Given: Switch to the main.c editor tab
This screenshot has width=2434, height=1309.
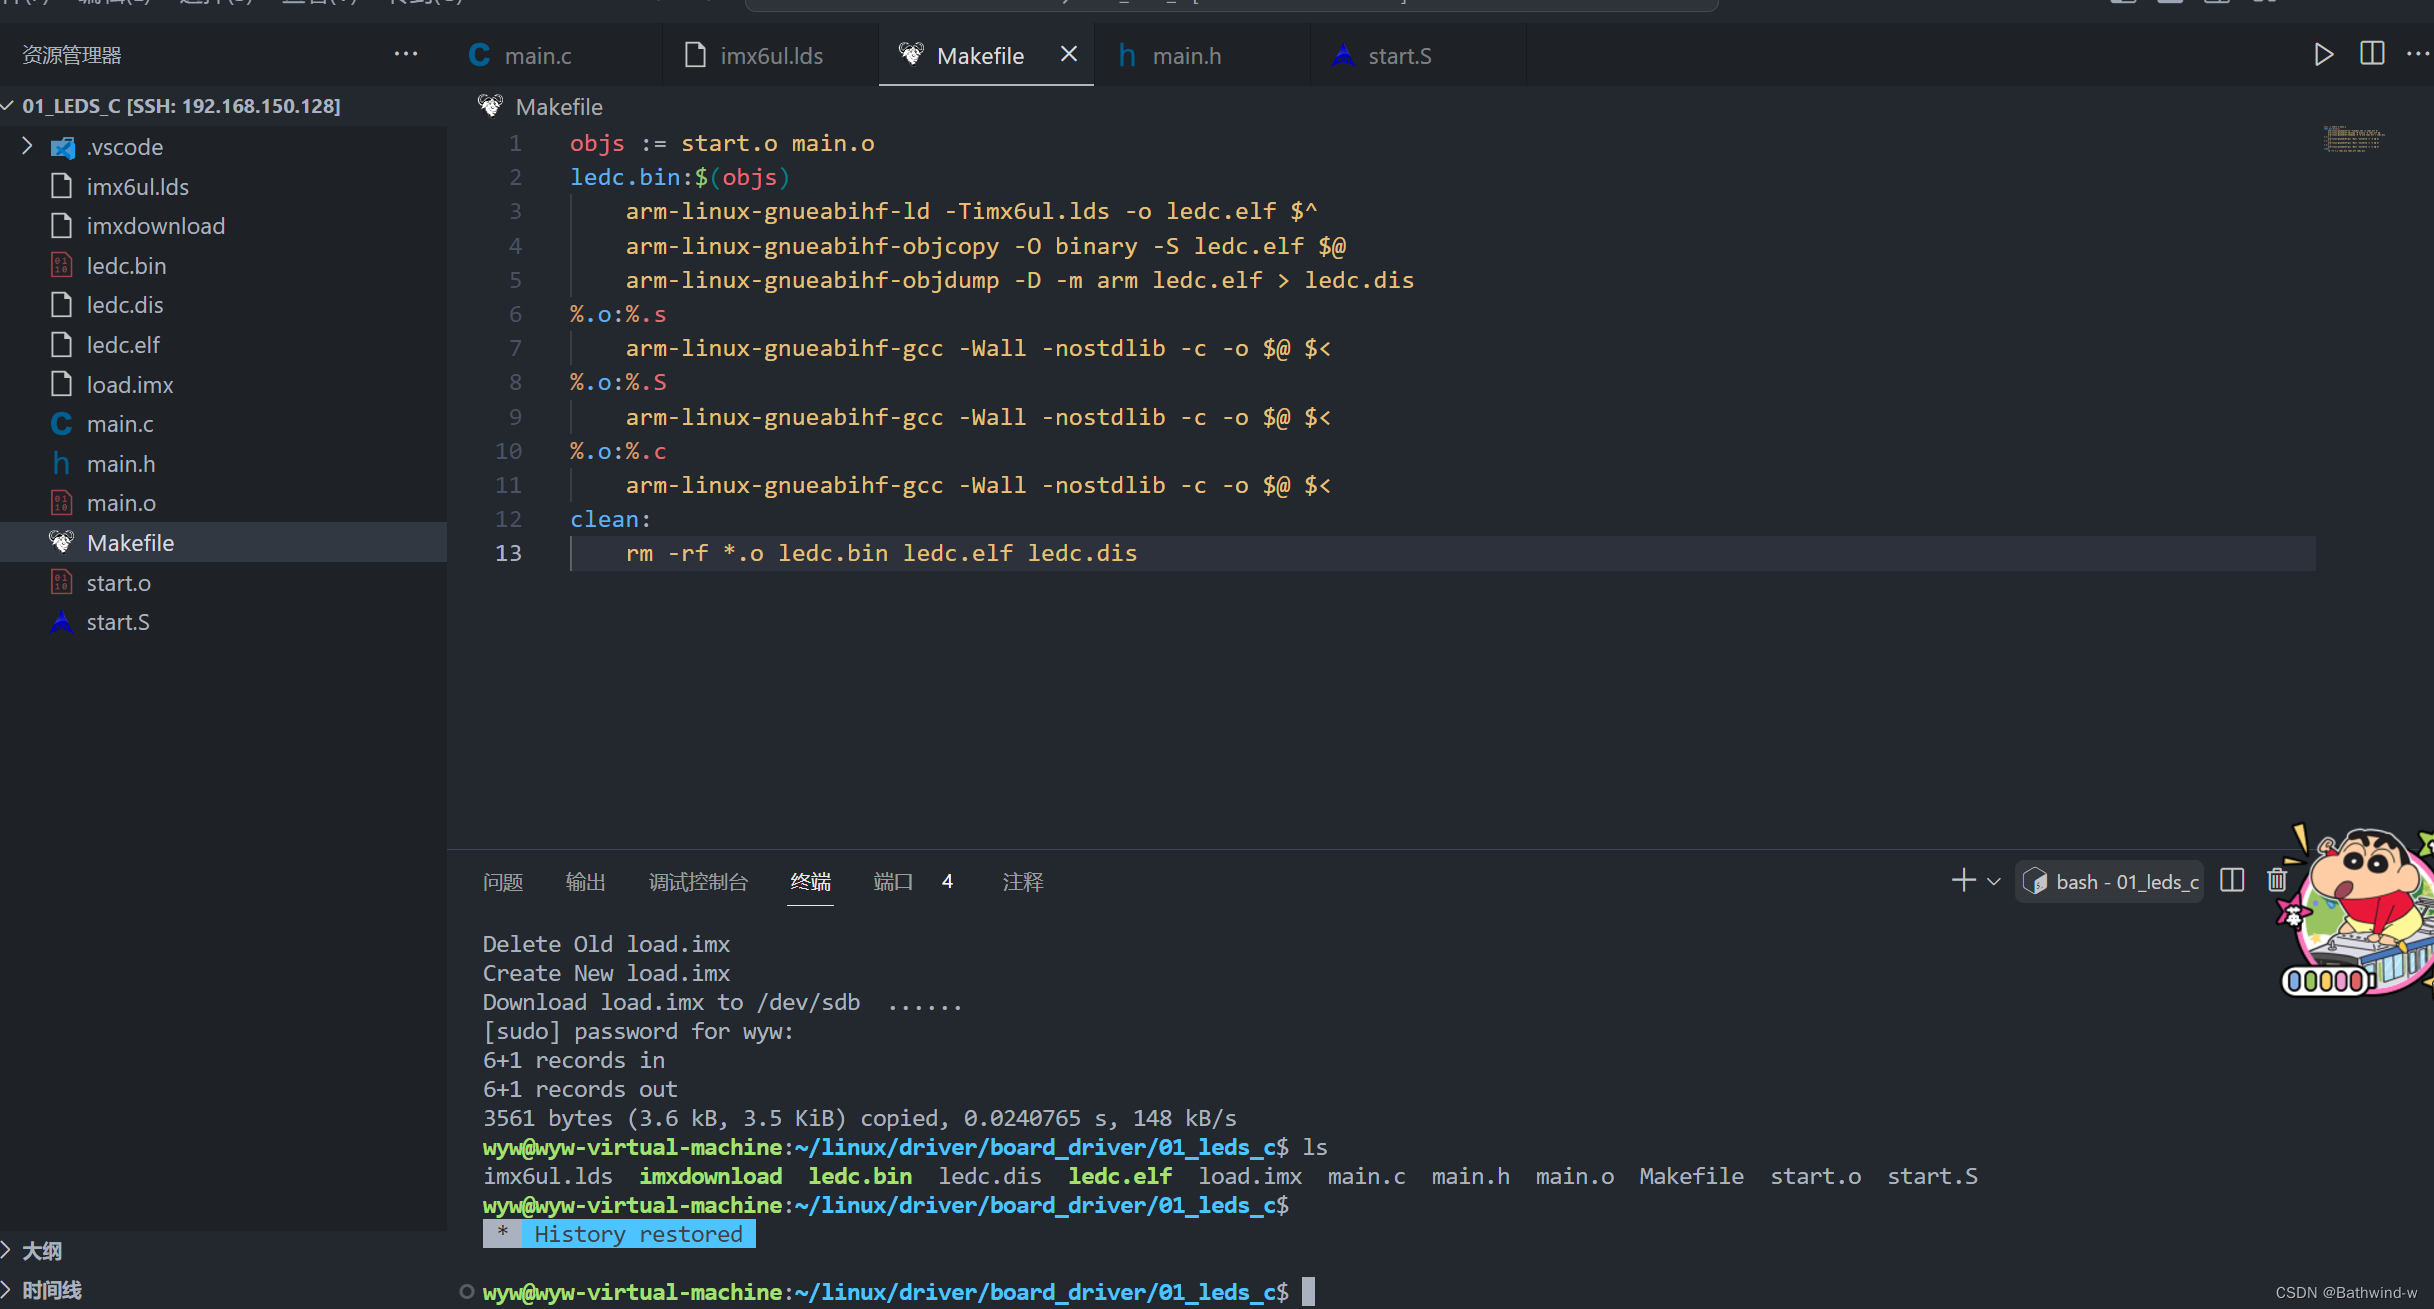Looking at the screenshot, I should click(x=537, y=56).
